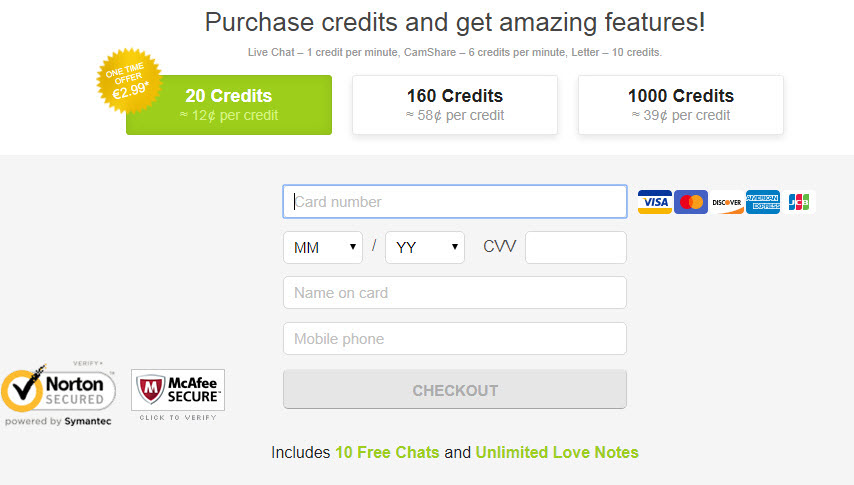This screenshot has width=854, height=485.
Task: Submit payment with the Checkout button
Action: pos(455,390)
